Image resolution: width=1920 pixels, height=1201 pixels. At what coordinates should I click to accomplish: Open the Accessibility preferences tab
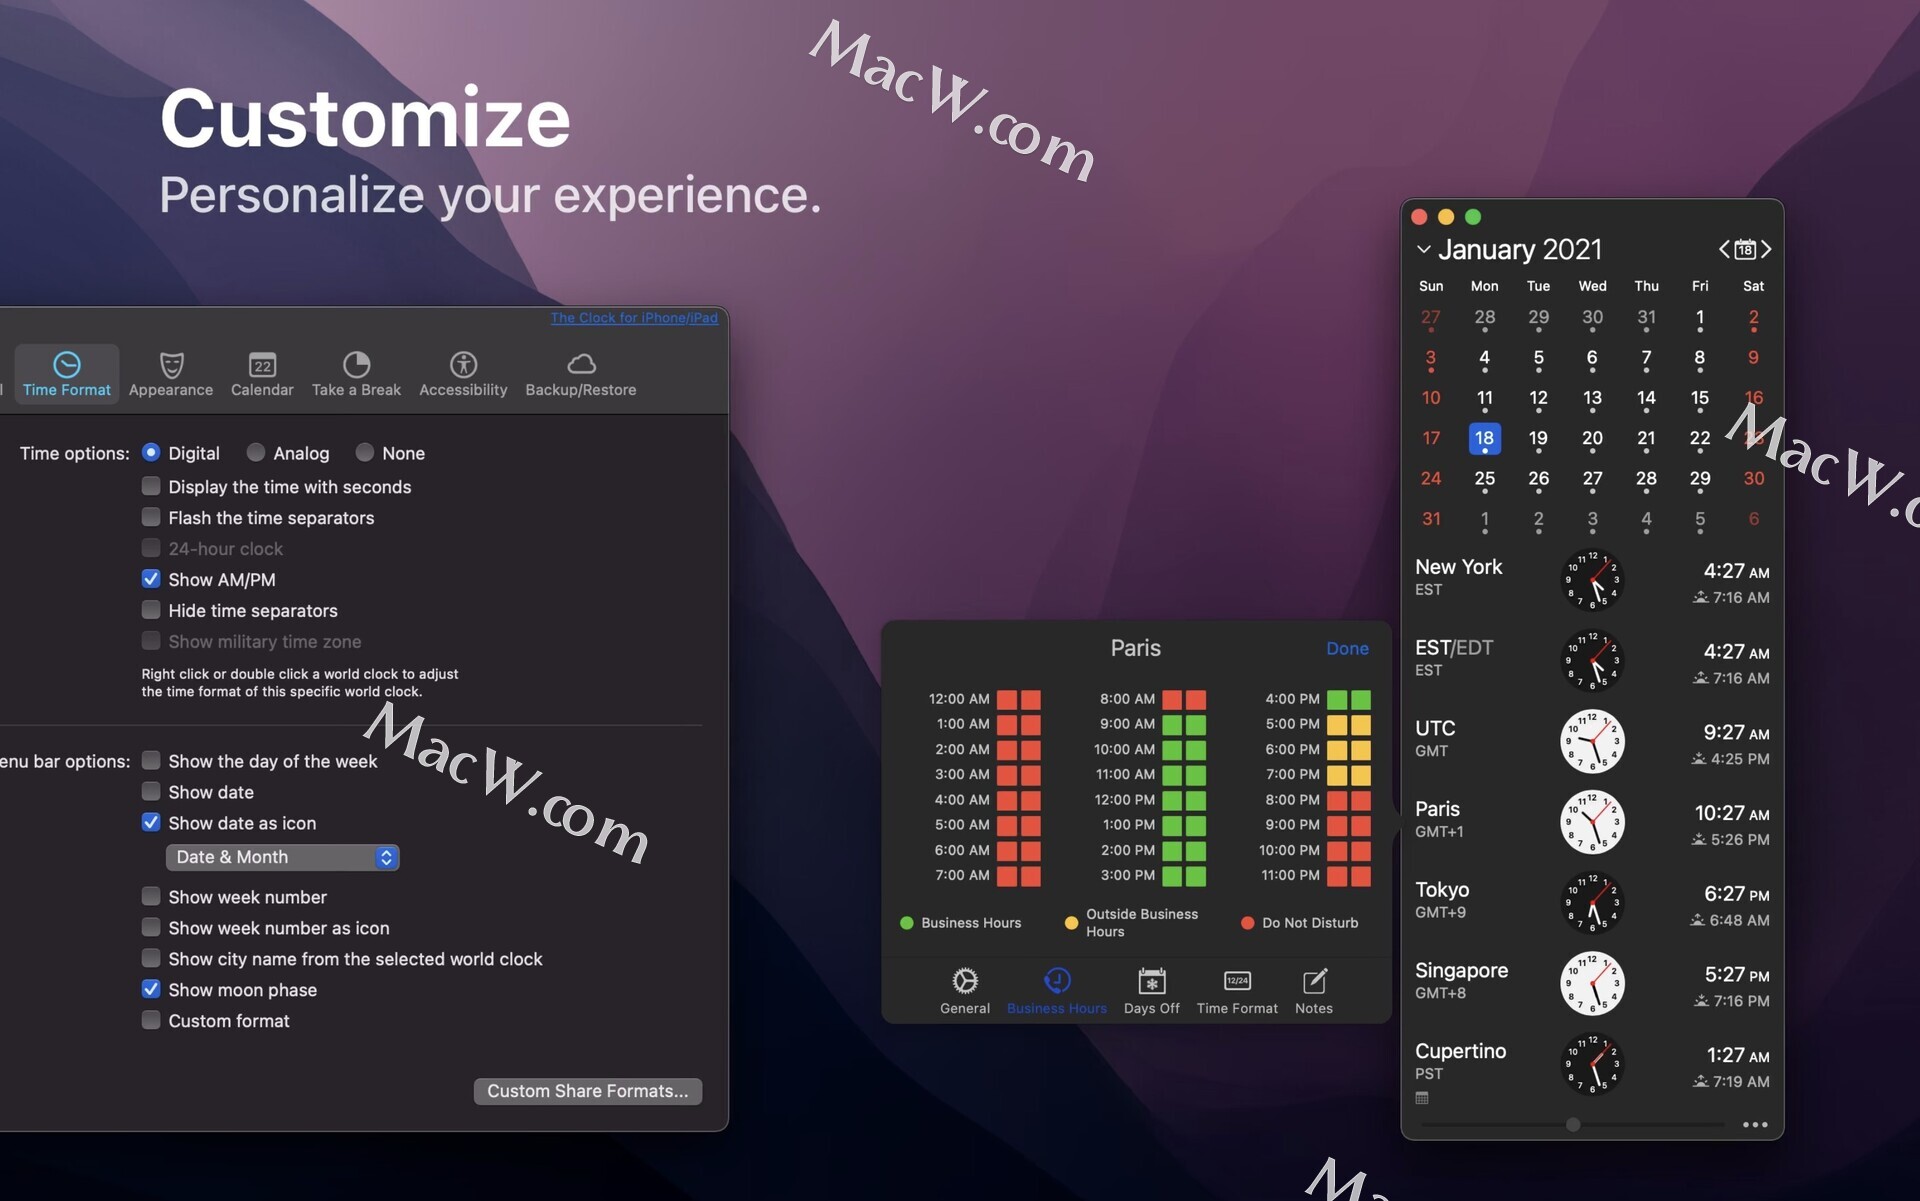[x=463, y=374]
